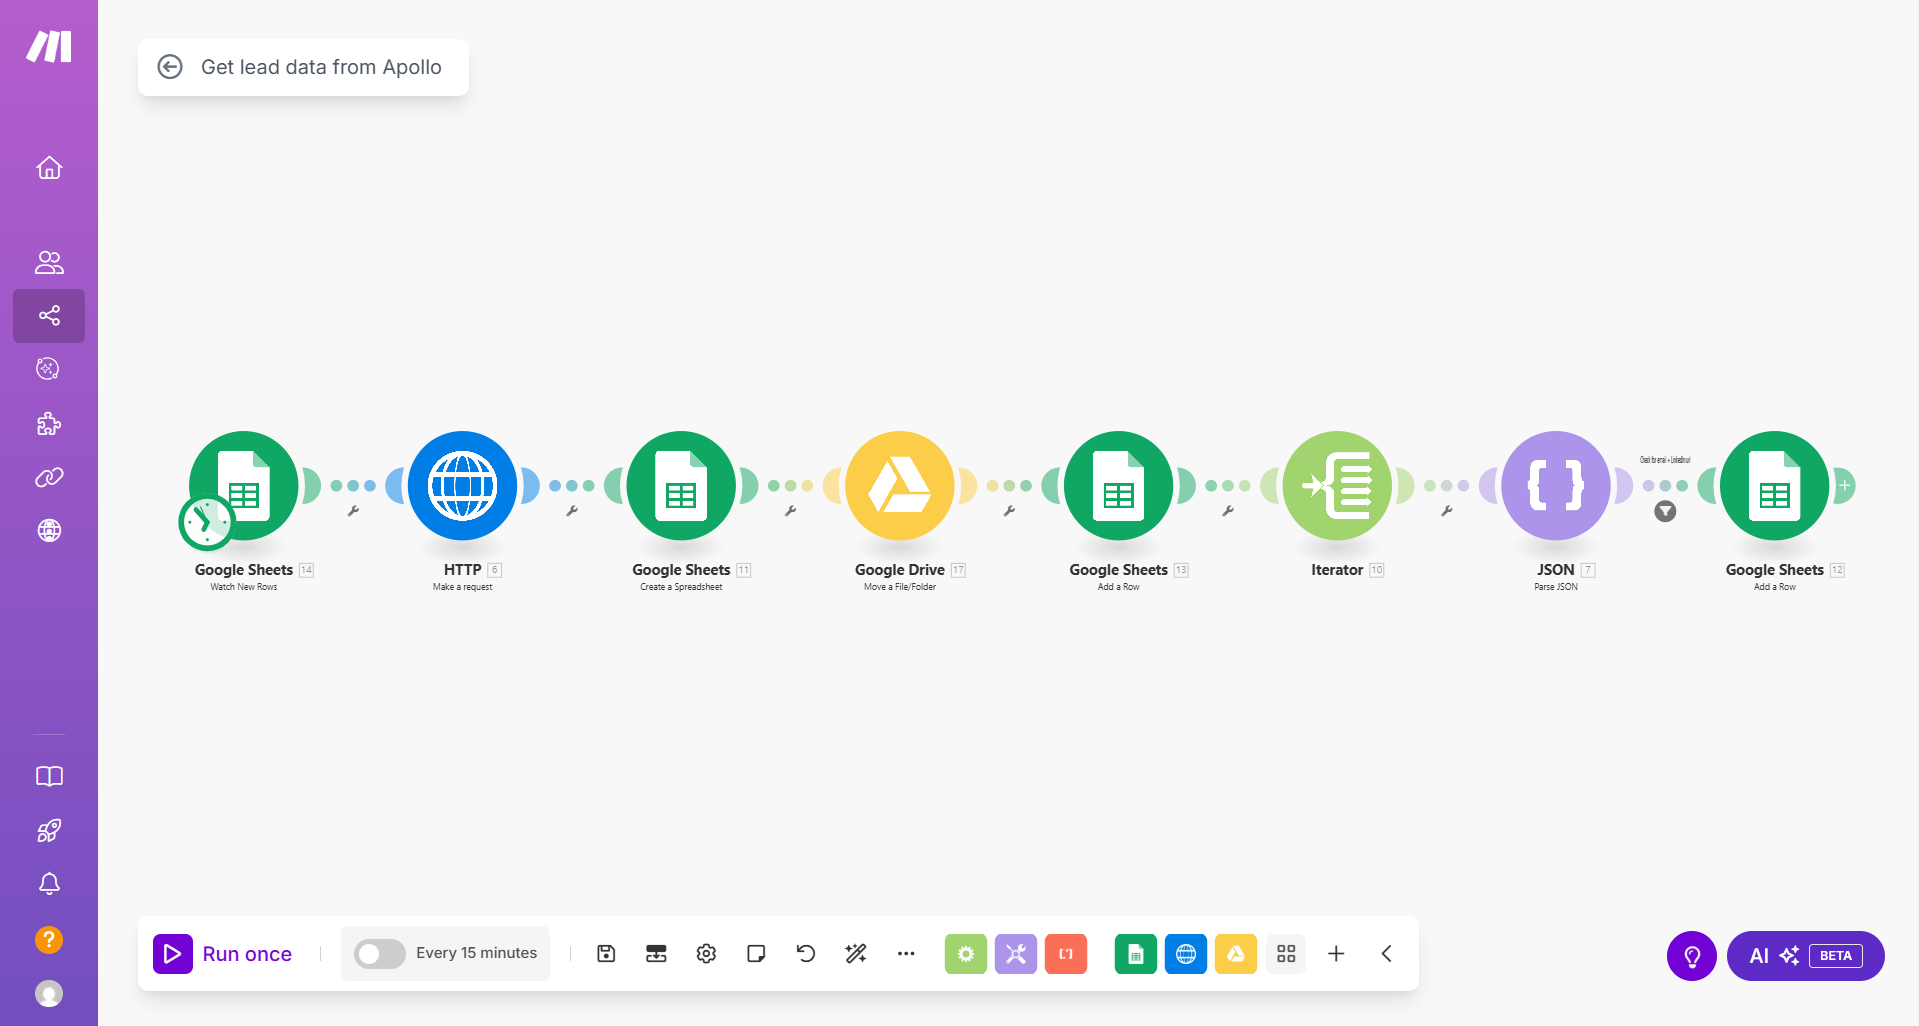Click wrench on route after Google Sheets 13
This screenshot has height=1026, width=1919.
click(1228, 511)
